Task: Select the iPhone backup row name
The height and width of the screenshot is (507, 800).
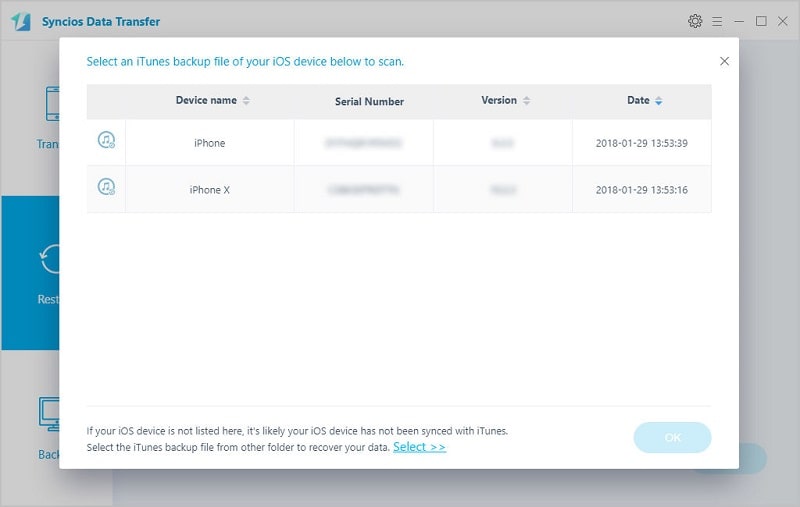Action: (209, 143)
